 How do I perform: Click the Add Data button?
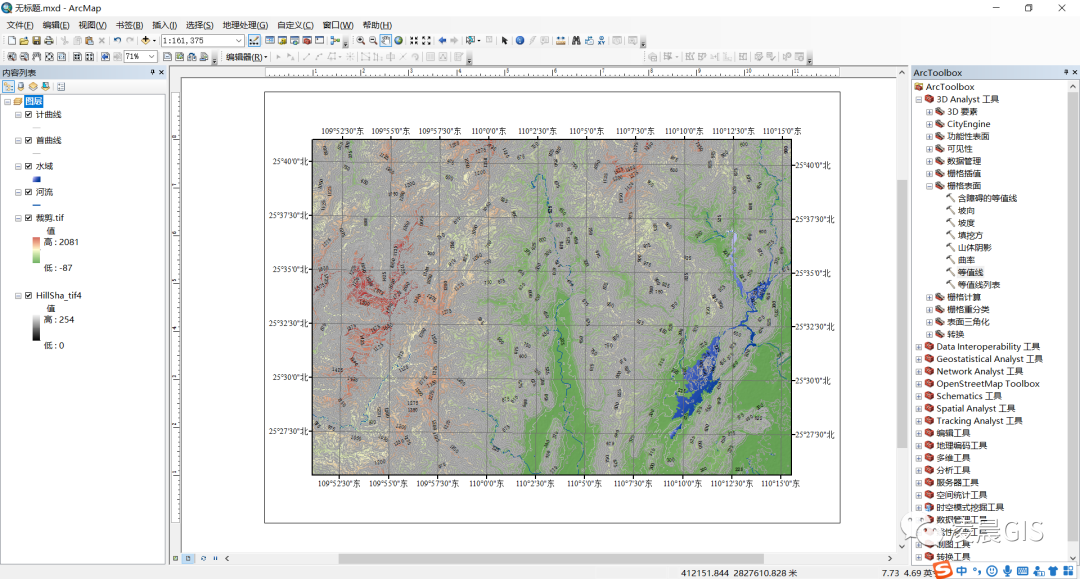pos(145,41)
